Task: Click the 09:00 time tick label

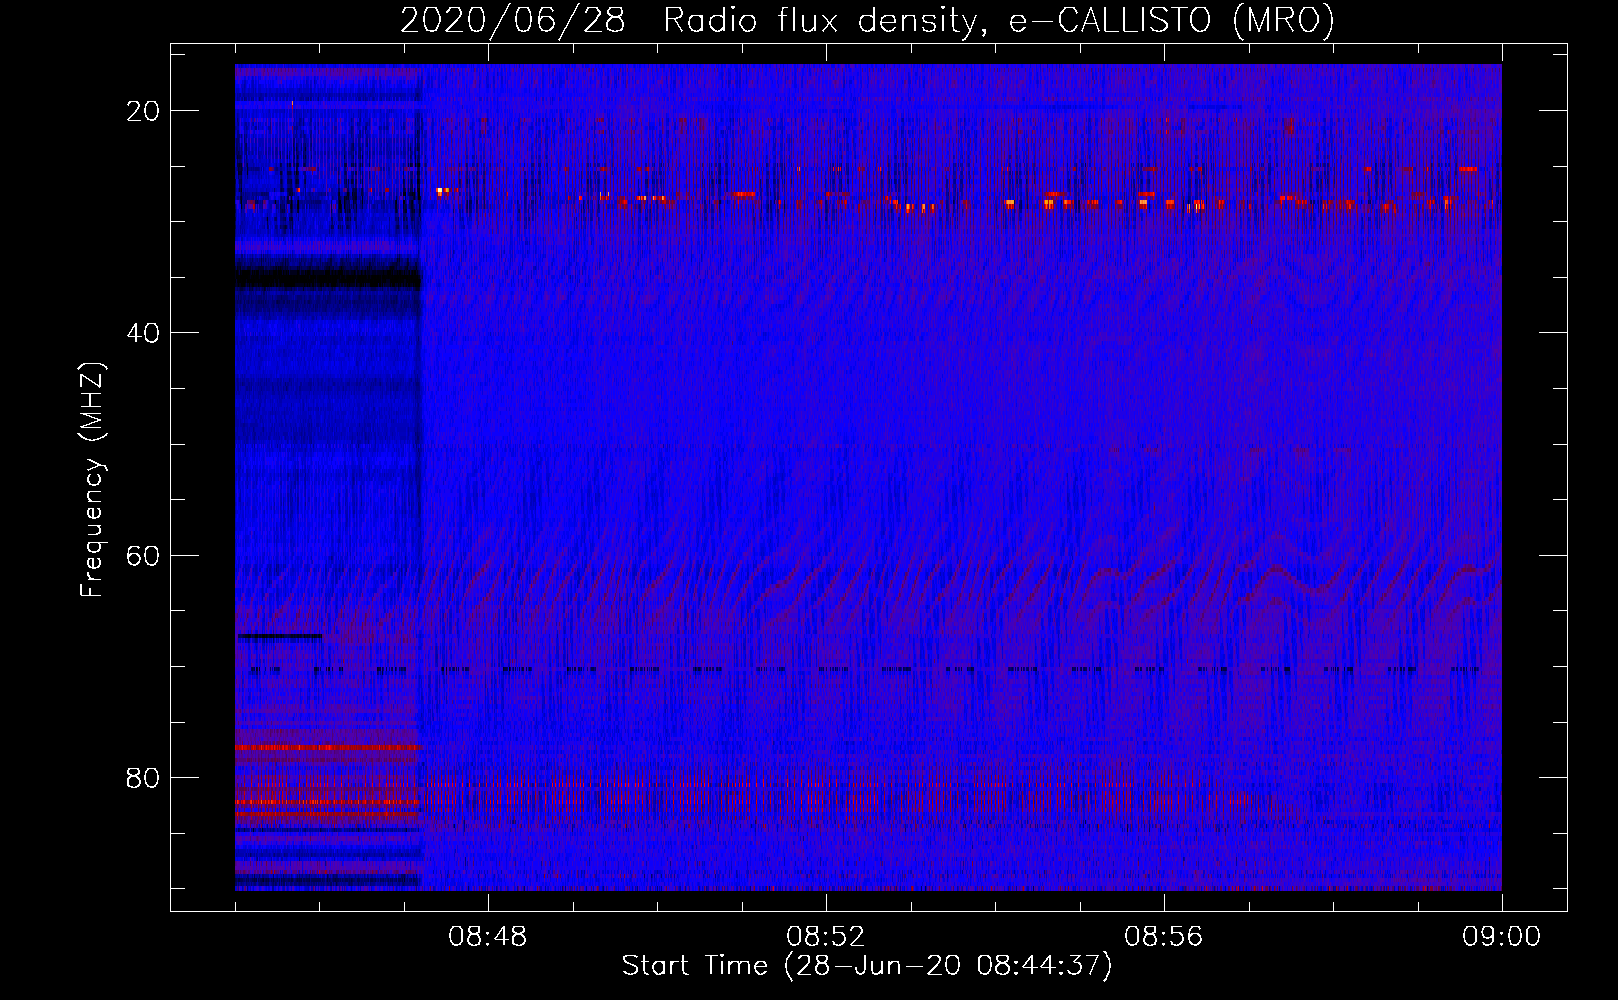Action: [x=1502, y=937]
